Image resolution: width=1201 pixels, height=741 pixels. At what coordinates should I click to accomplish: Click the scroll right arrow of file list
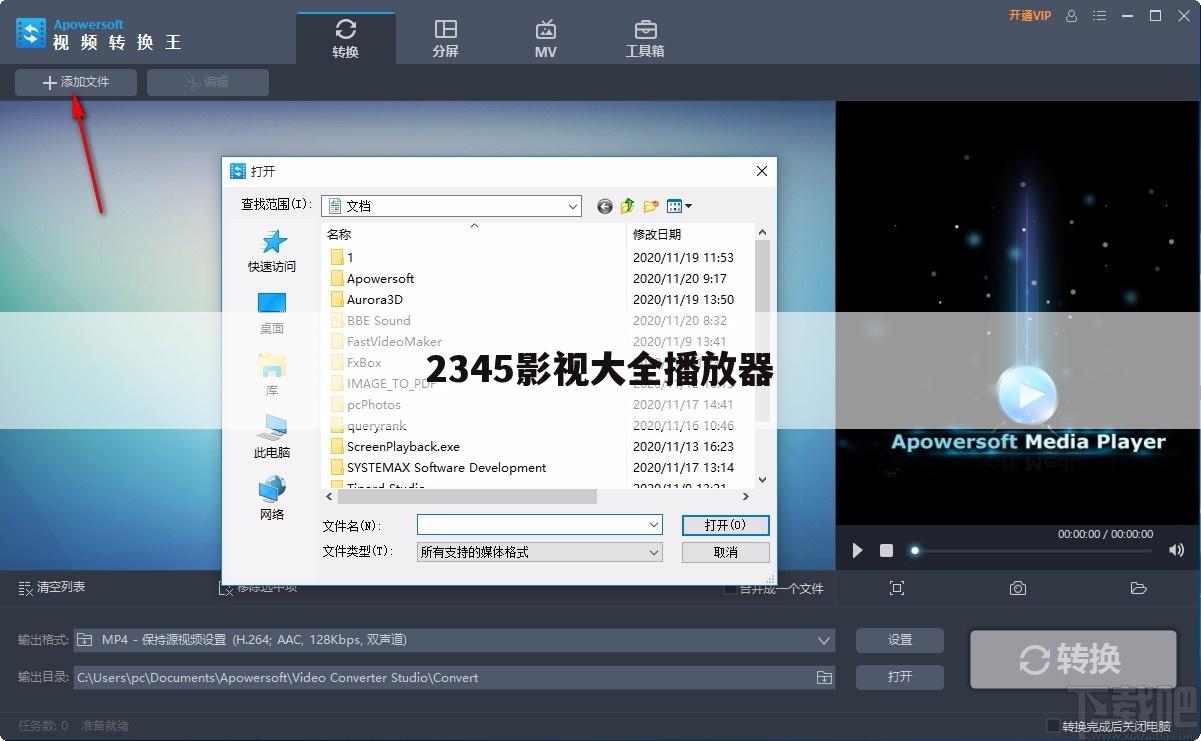click(x=746, y=497)
